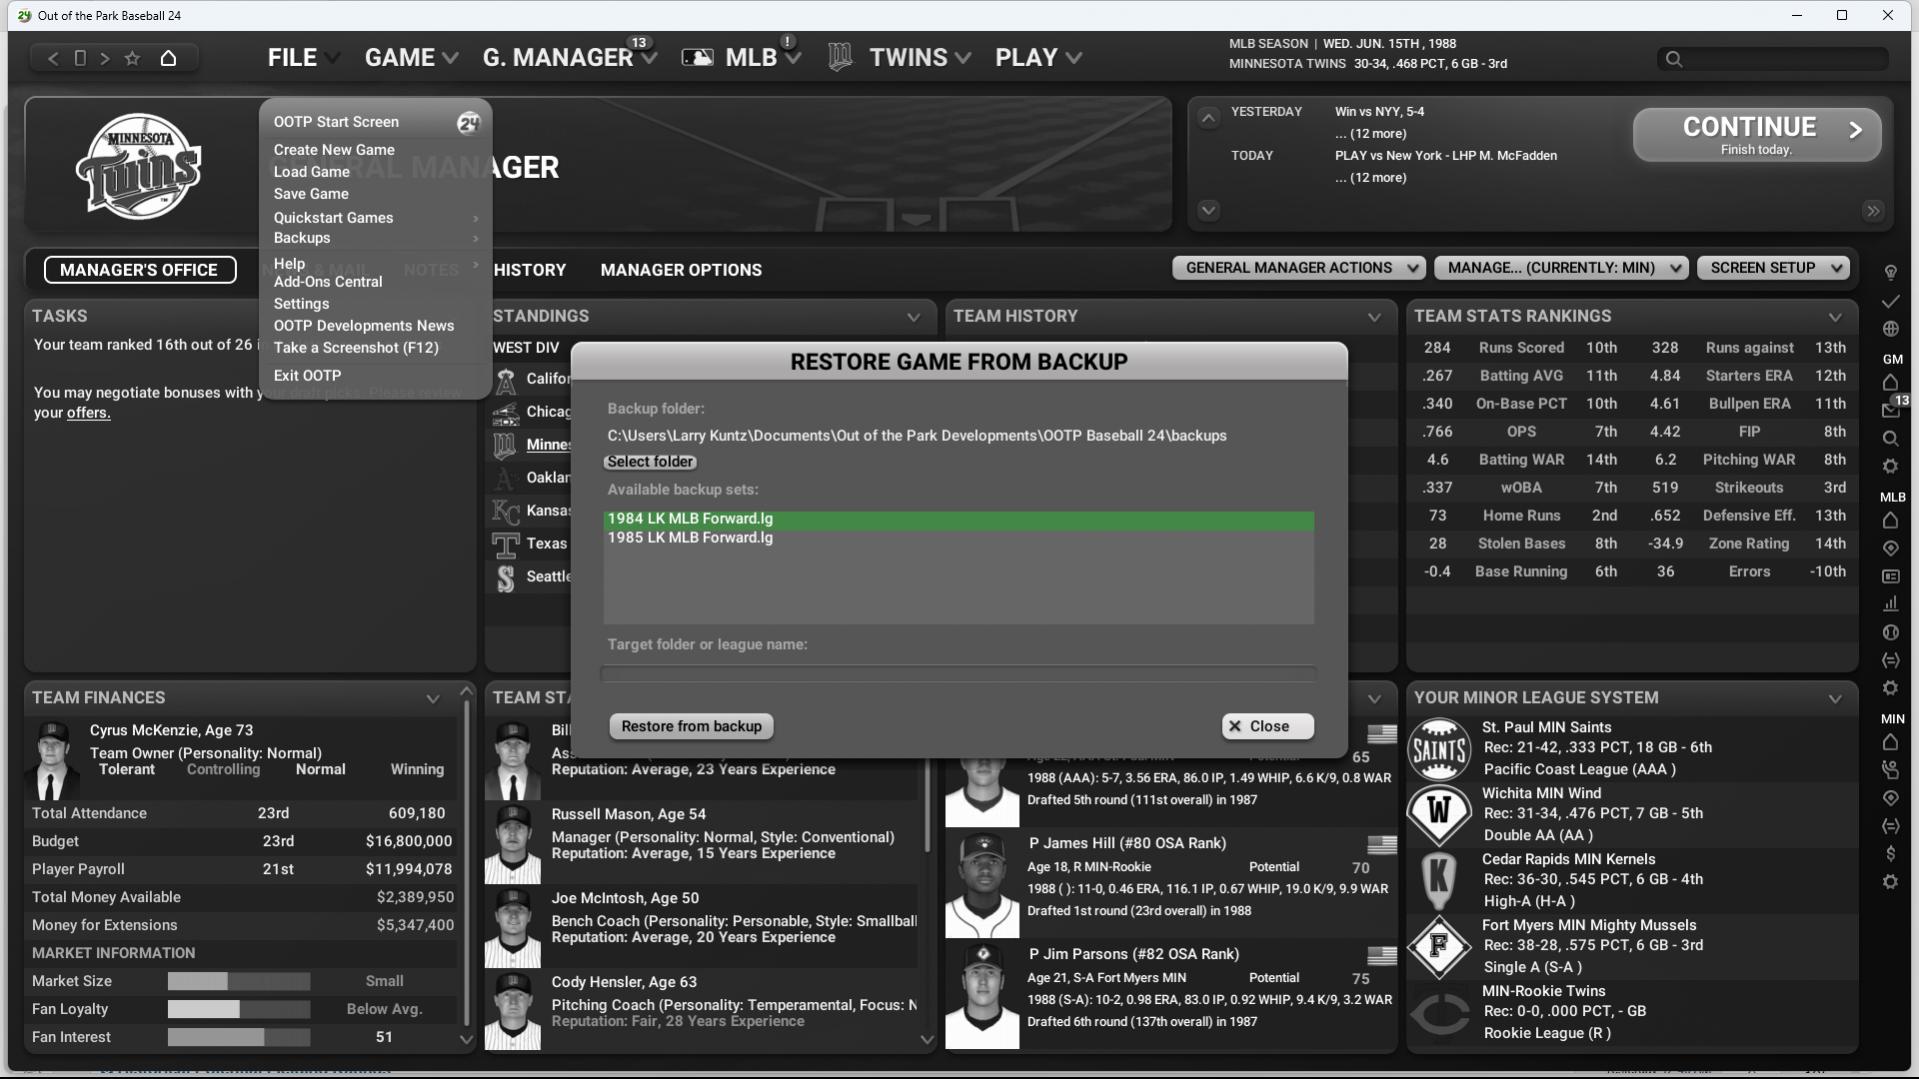The height and width of the screenshot is (1079, 1919).
Task: Open the gear icon in the MIN sidebar section
Action: point(1890,882)
